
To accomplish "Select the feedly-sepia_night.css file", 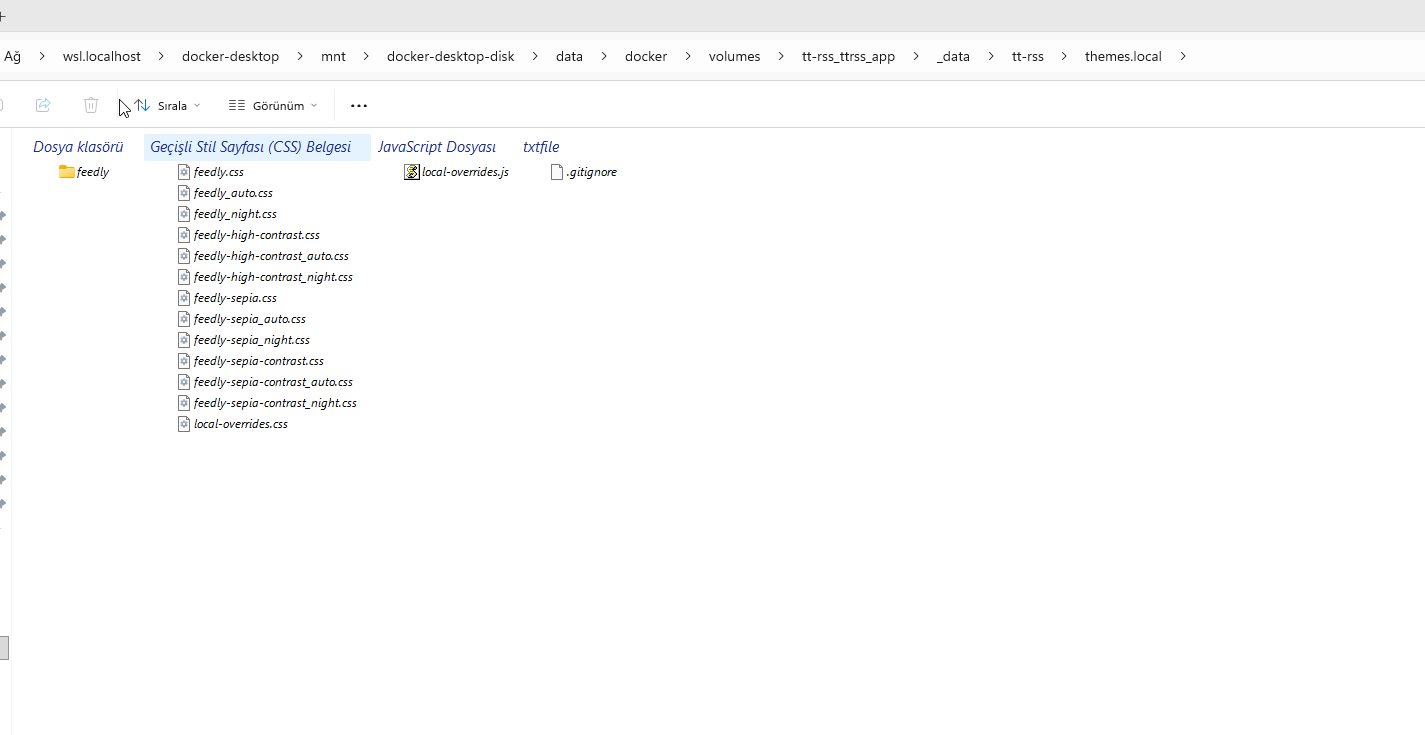I will point(244,340).
